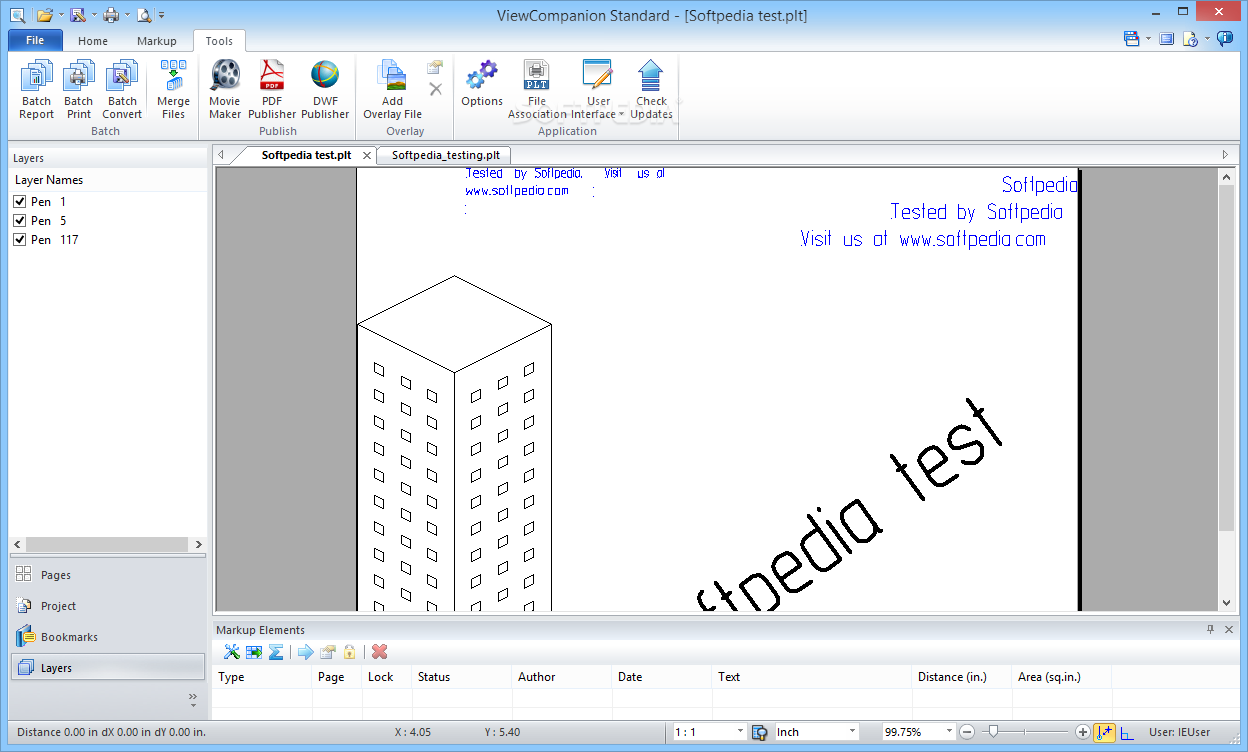Launch the Batch Print tool
The width and height of the screenshot is (1248, 752).
pyautogui.click(x=79, y=90)
